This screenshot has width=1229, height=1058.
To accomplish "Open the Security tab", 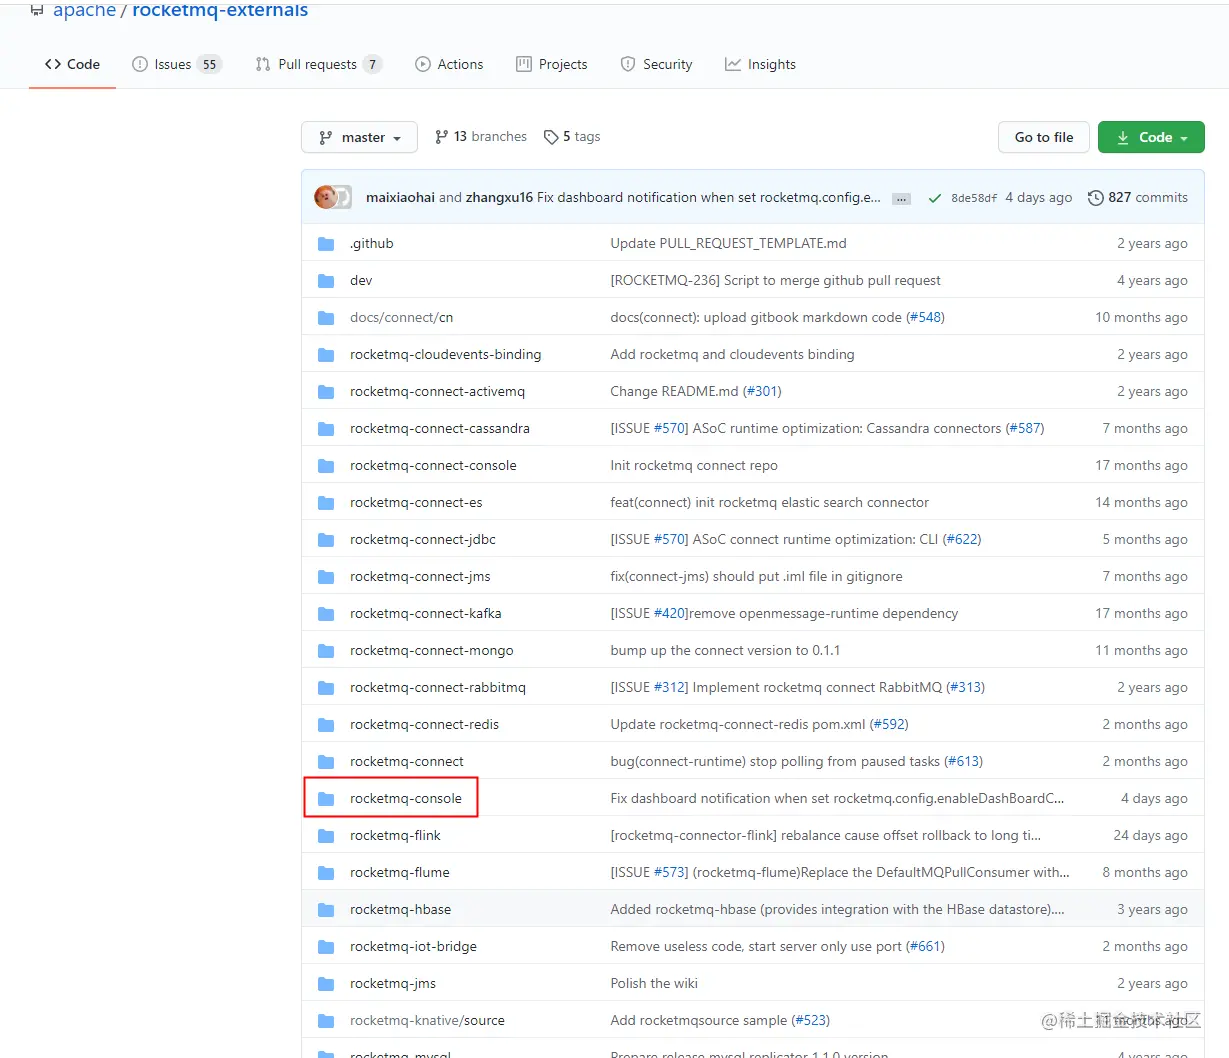I will [657, 64].
